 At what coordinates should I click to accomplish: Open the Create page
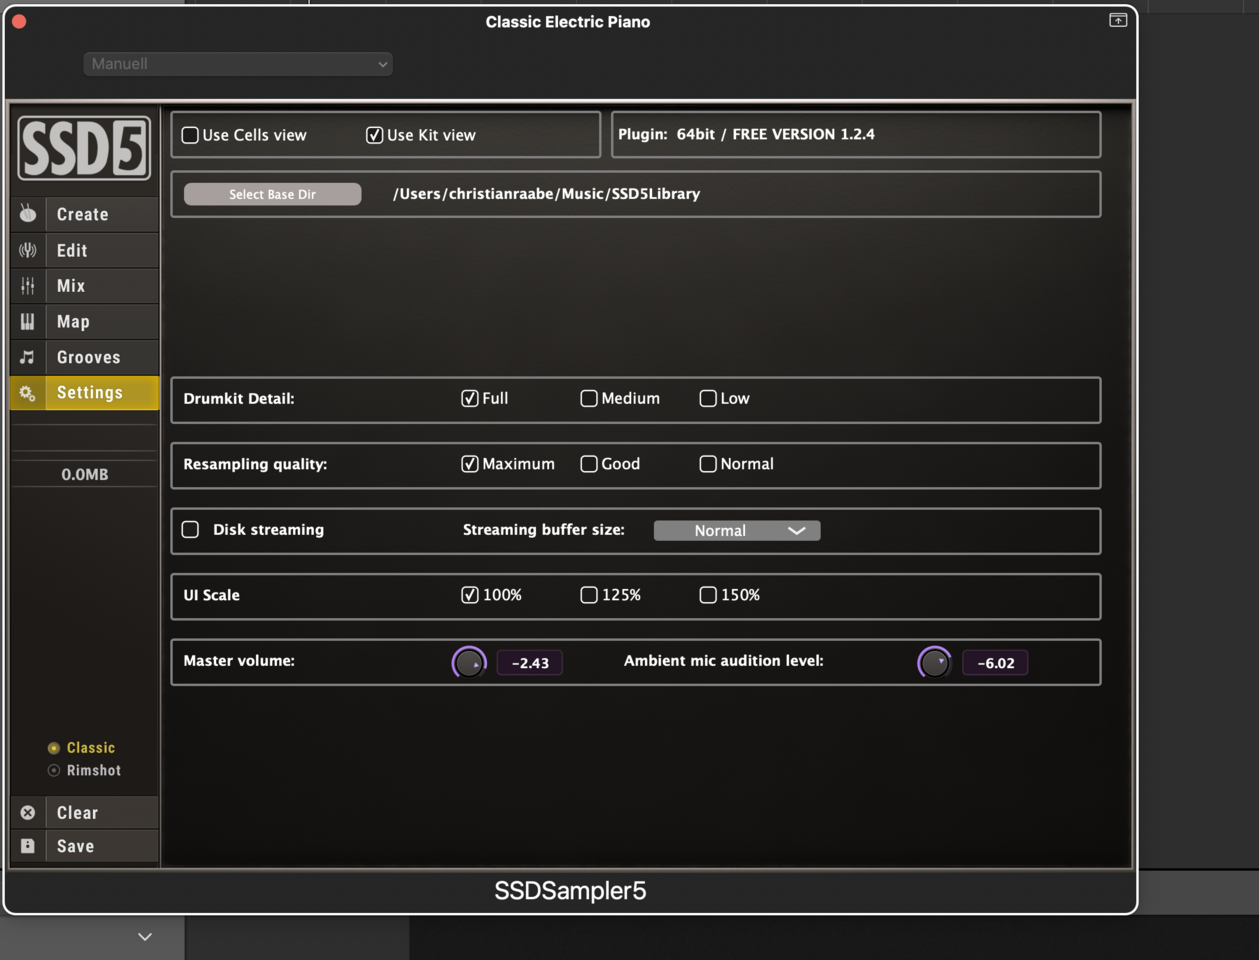click(84, 214)
